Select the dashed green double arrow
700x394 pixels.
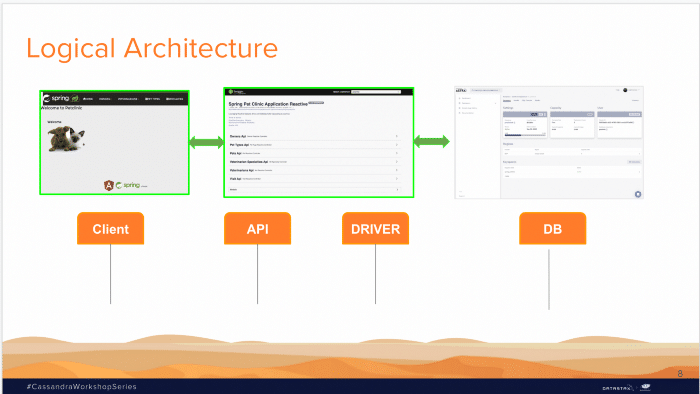431,141
